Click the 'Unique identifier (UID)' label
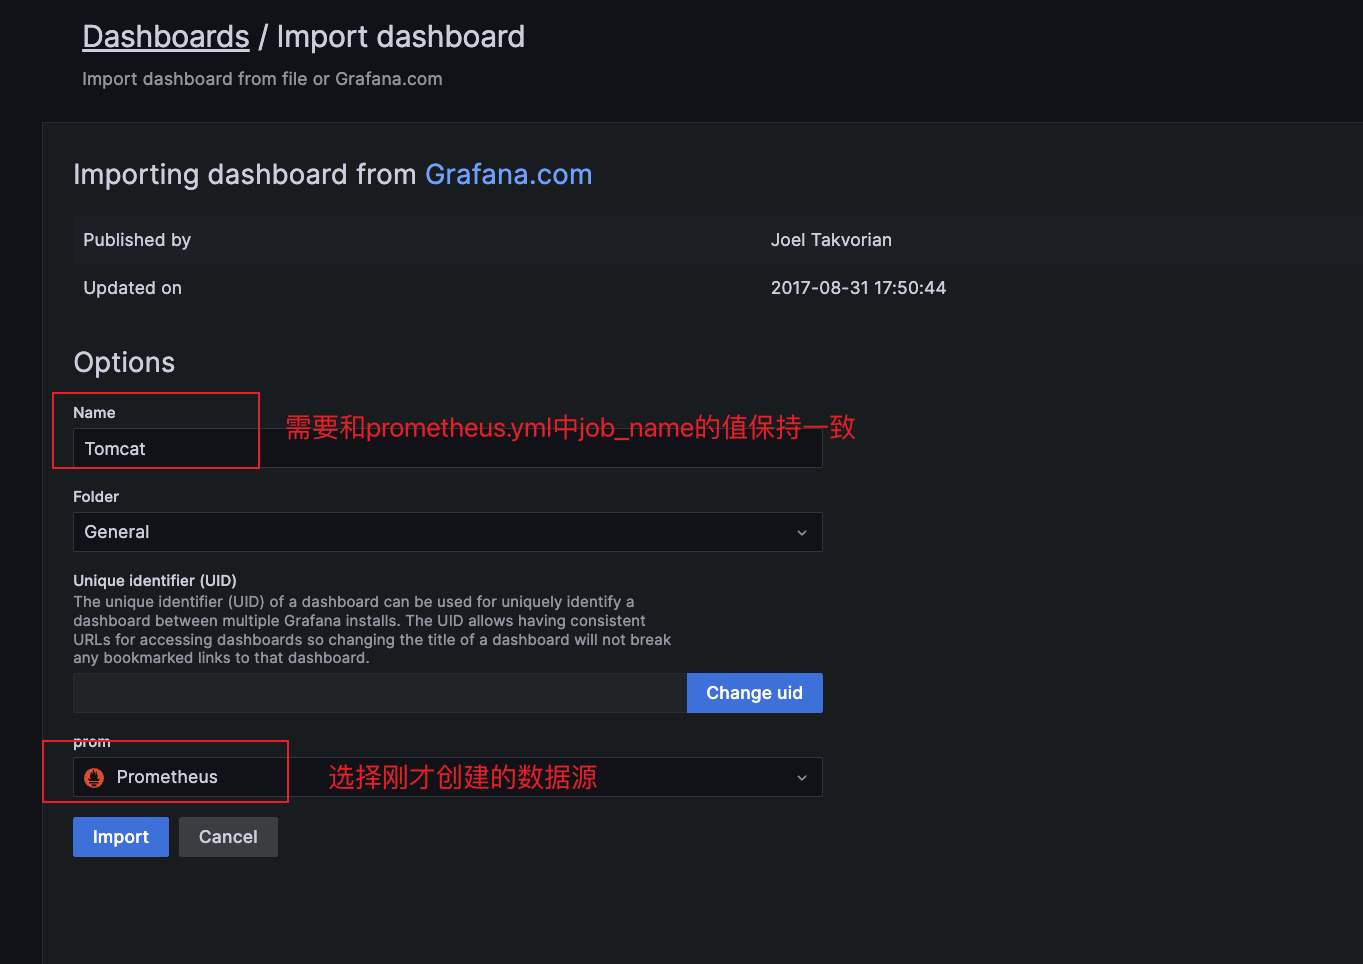Viewport: 1363px width, 964px height. (155, 580)
